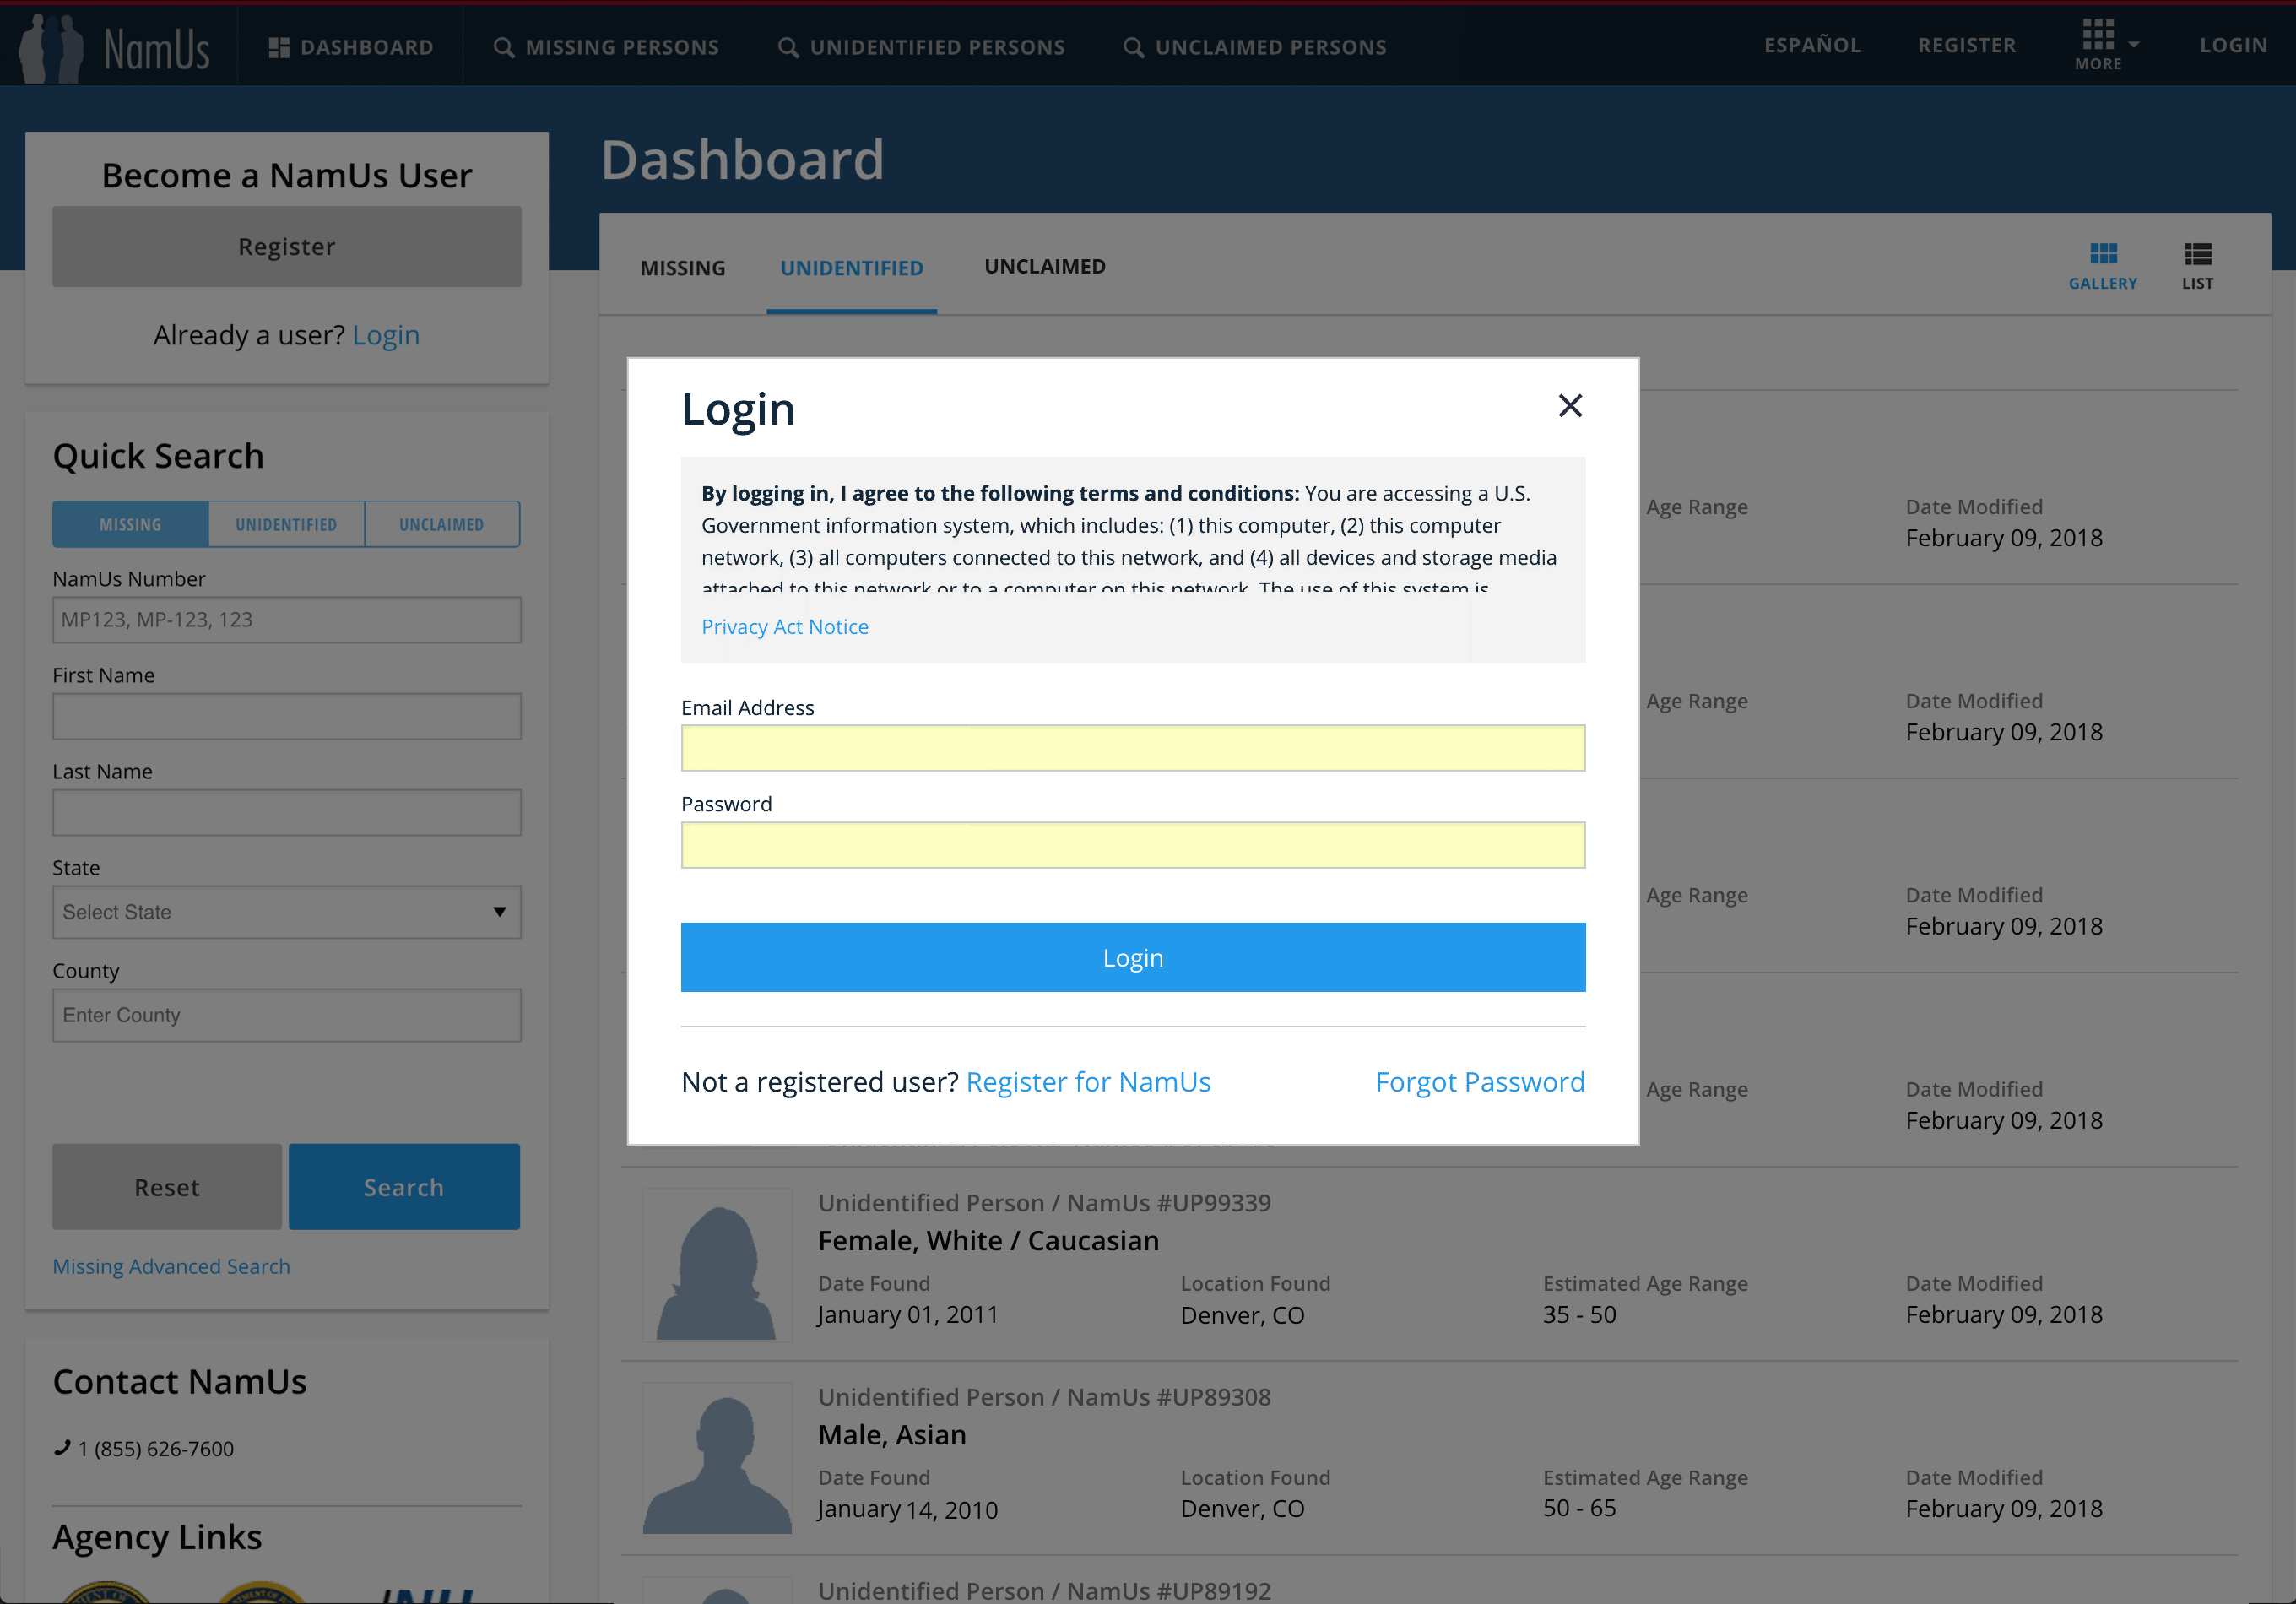This screenshot has height=1604, width=2296.
Task: Switch to List view icon
Action: [x=2198, y=266]
